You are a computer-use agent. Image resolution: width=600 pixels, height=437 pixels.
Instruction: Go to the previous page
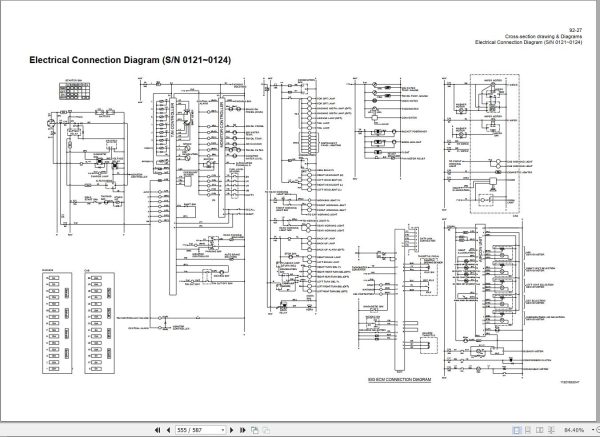[x=168, y=430]
